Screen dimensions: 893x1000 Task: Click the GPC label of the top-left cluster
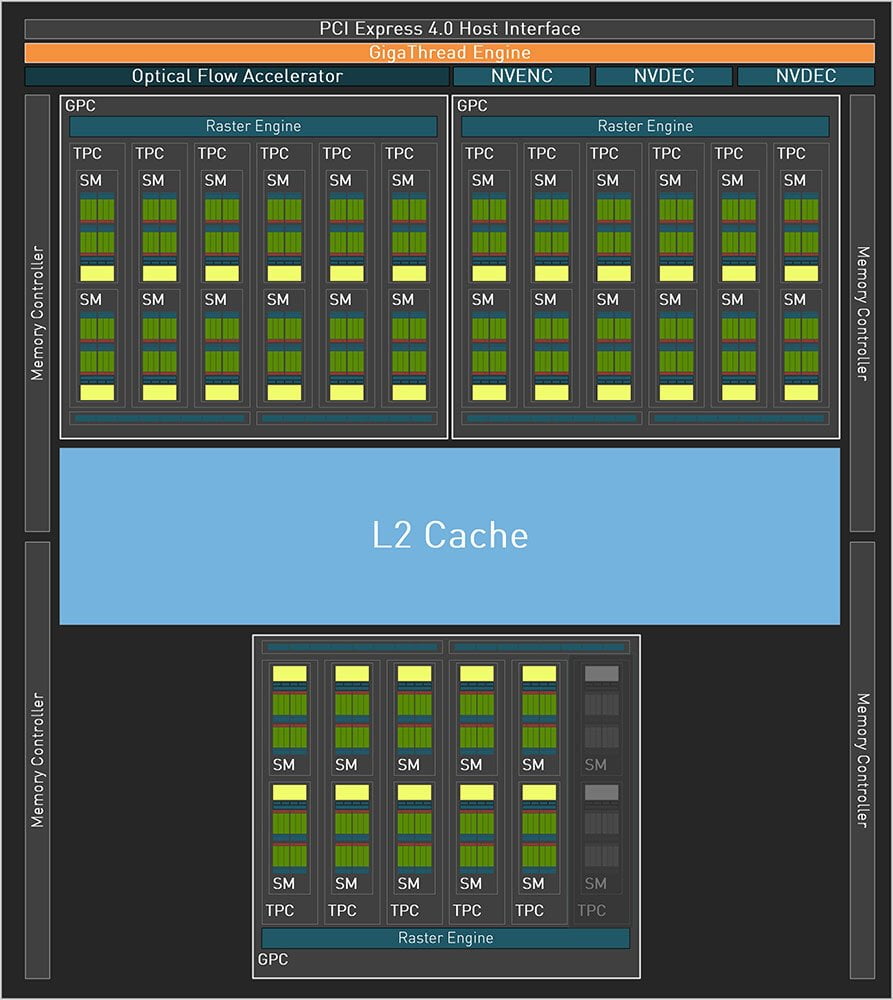pyautogui.click(x=80, y=106)
